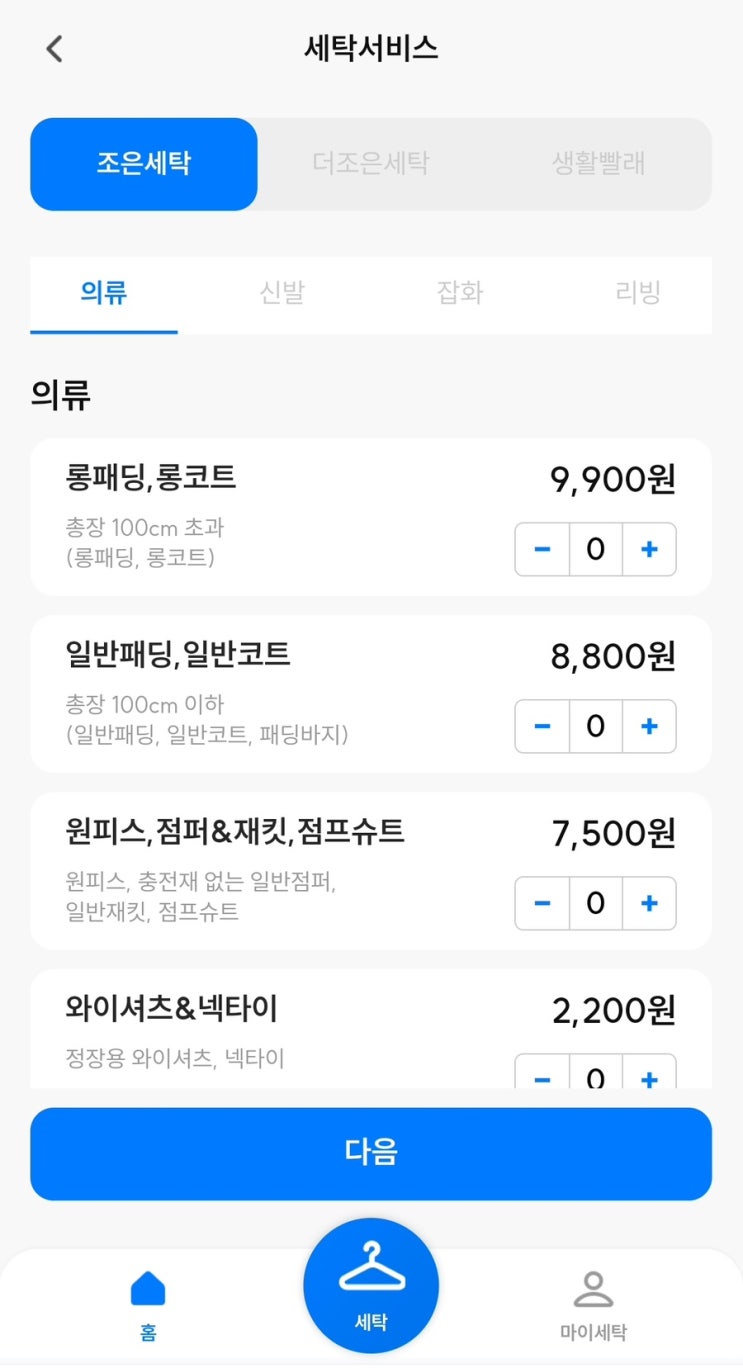Switch to 더조은세탁 service option
This screenshot has height=1368, width=743.
(371, 164)
